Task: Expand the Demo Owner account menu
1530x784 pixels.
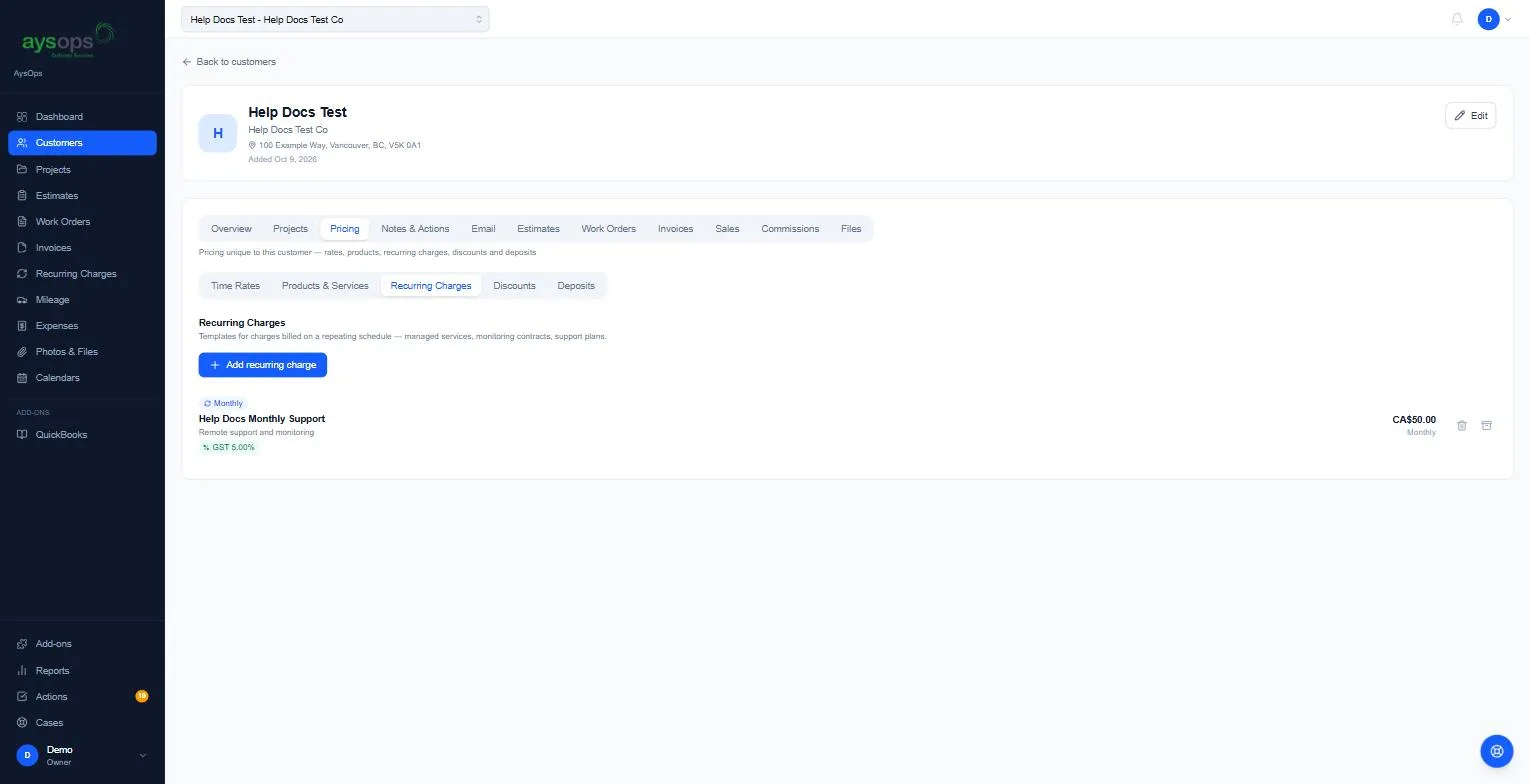Action: [x=82, y=755]
